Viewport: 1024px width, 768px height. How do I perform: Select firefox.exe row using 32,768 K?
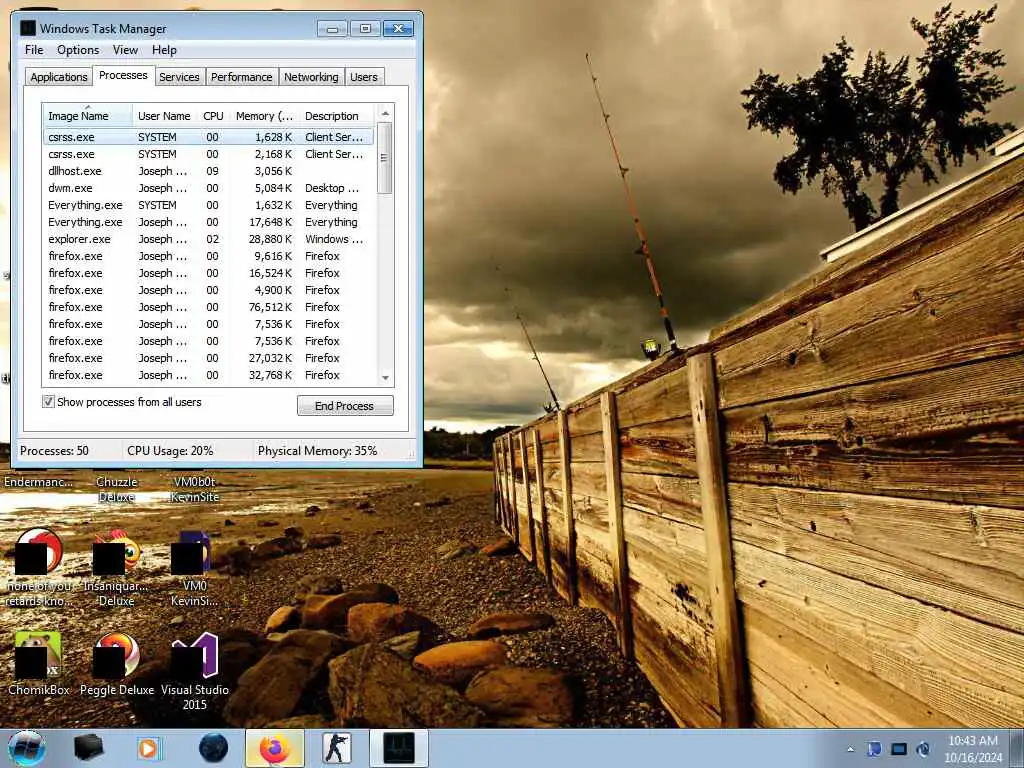click(x=209, y=375)
